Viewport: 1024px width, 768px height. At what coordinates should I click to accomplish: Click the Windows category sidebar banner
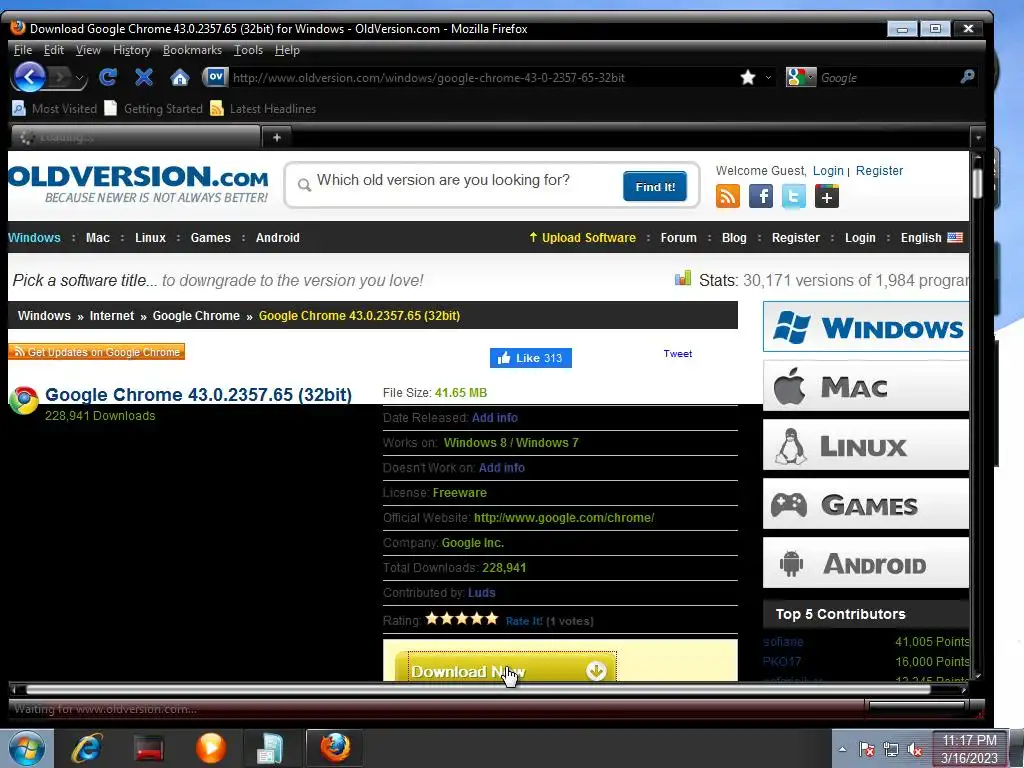click(866, 327)
